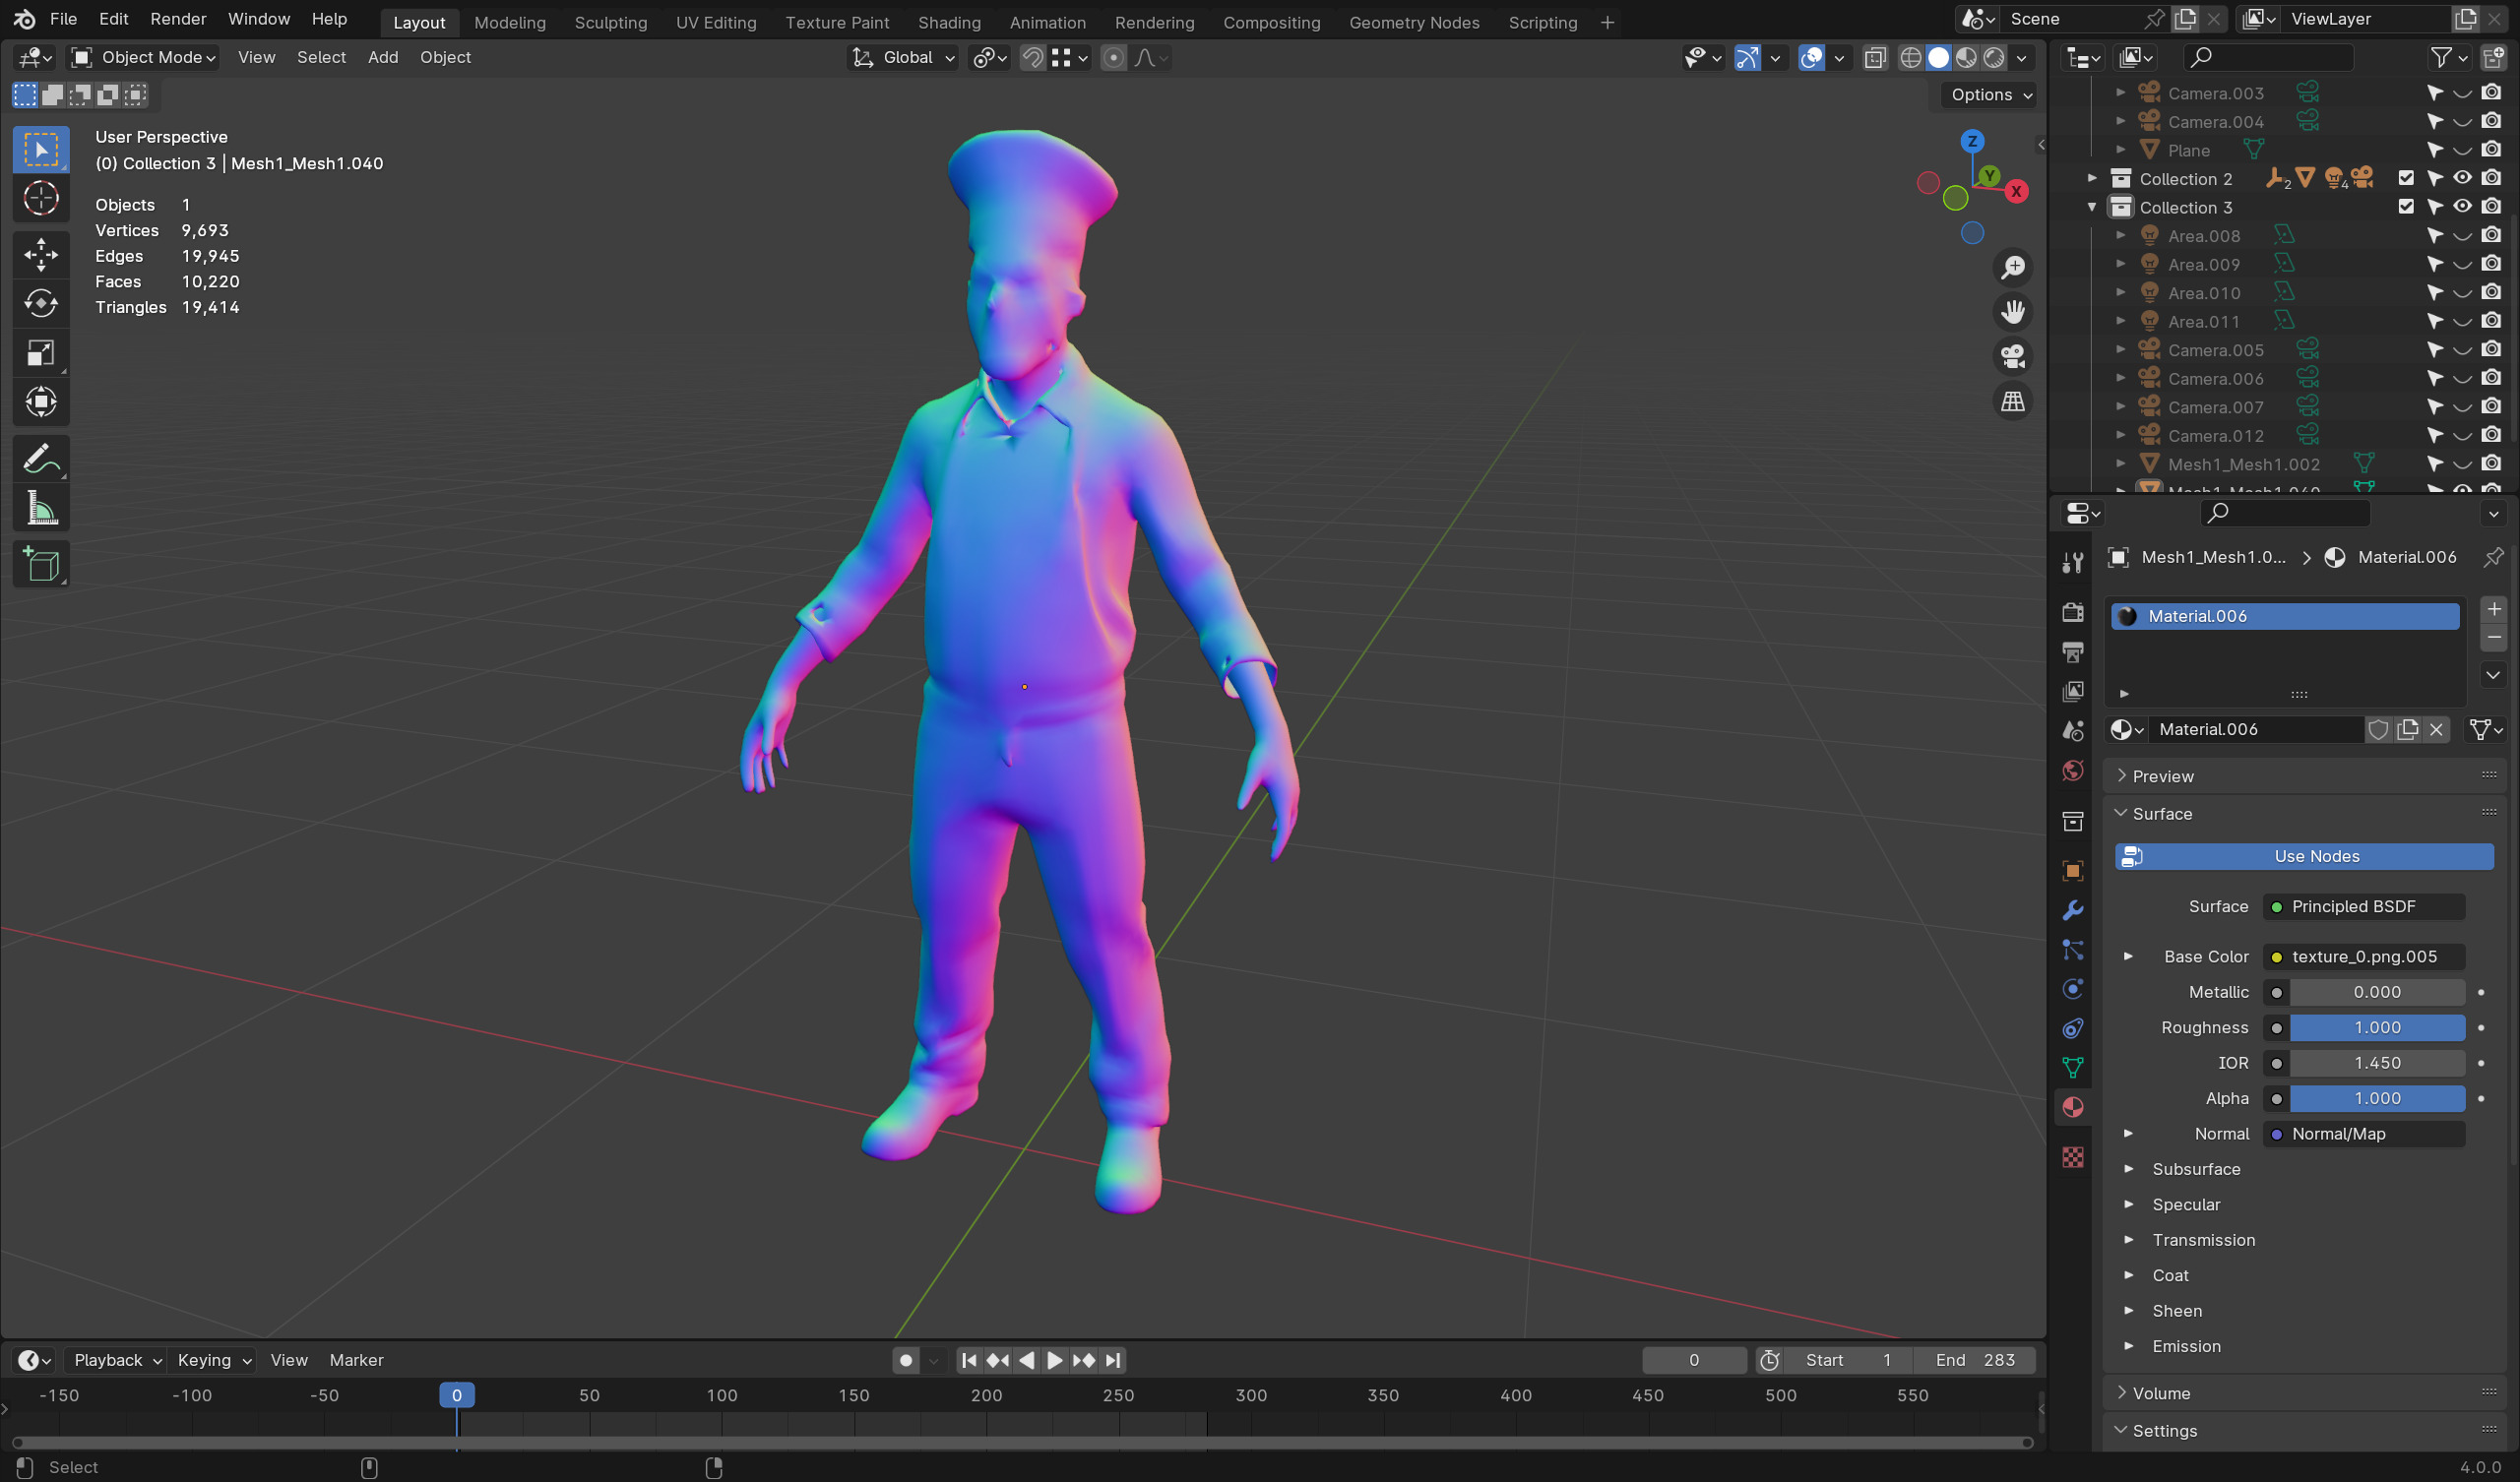
Task: Open the Keying popover
Action: [x=213, y=1361]
